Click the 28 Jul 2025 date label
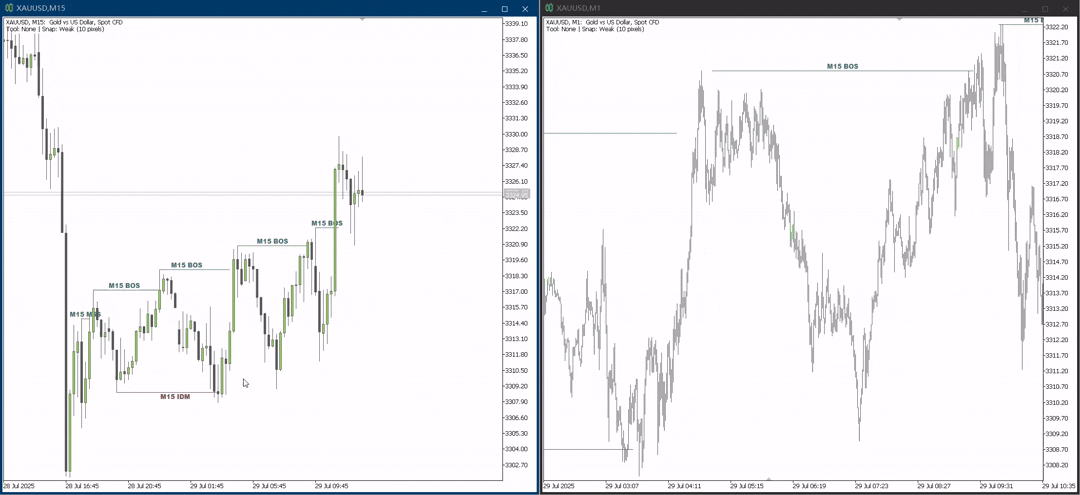1080x495 pixels. 18,486
